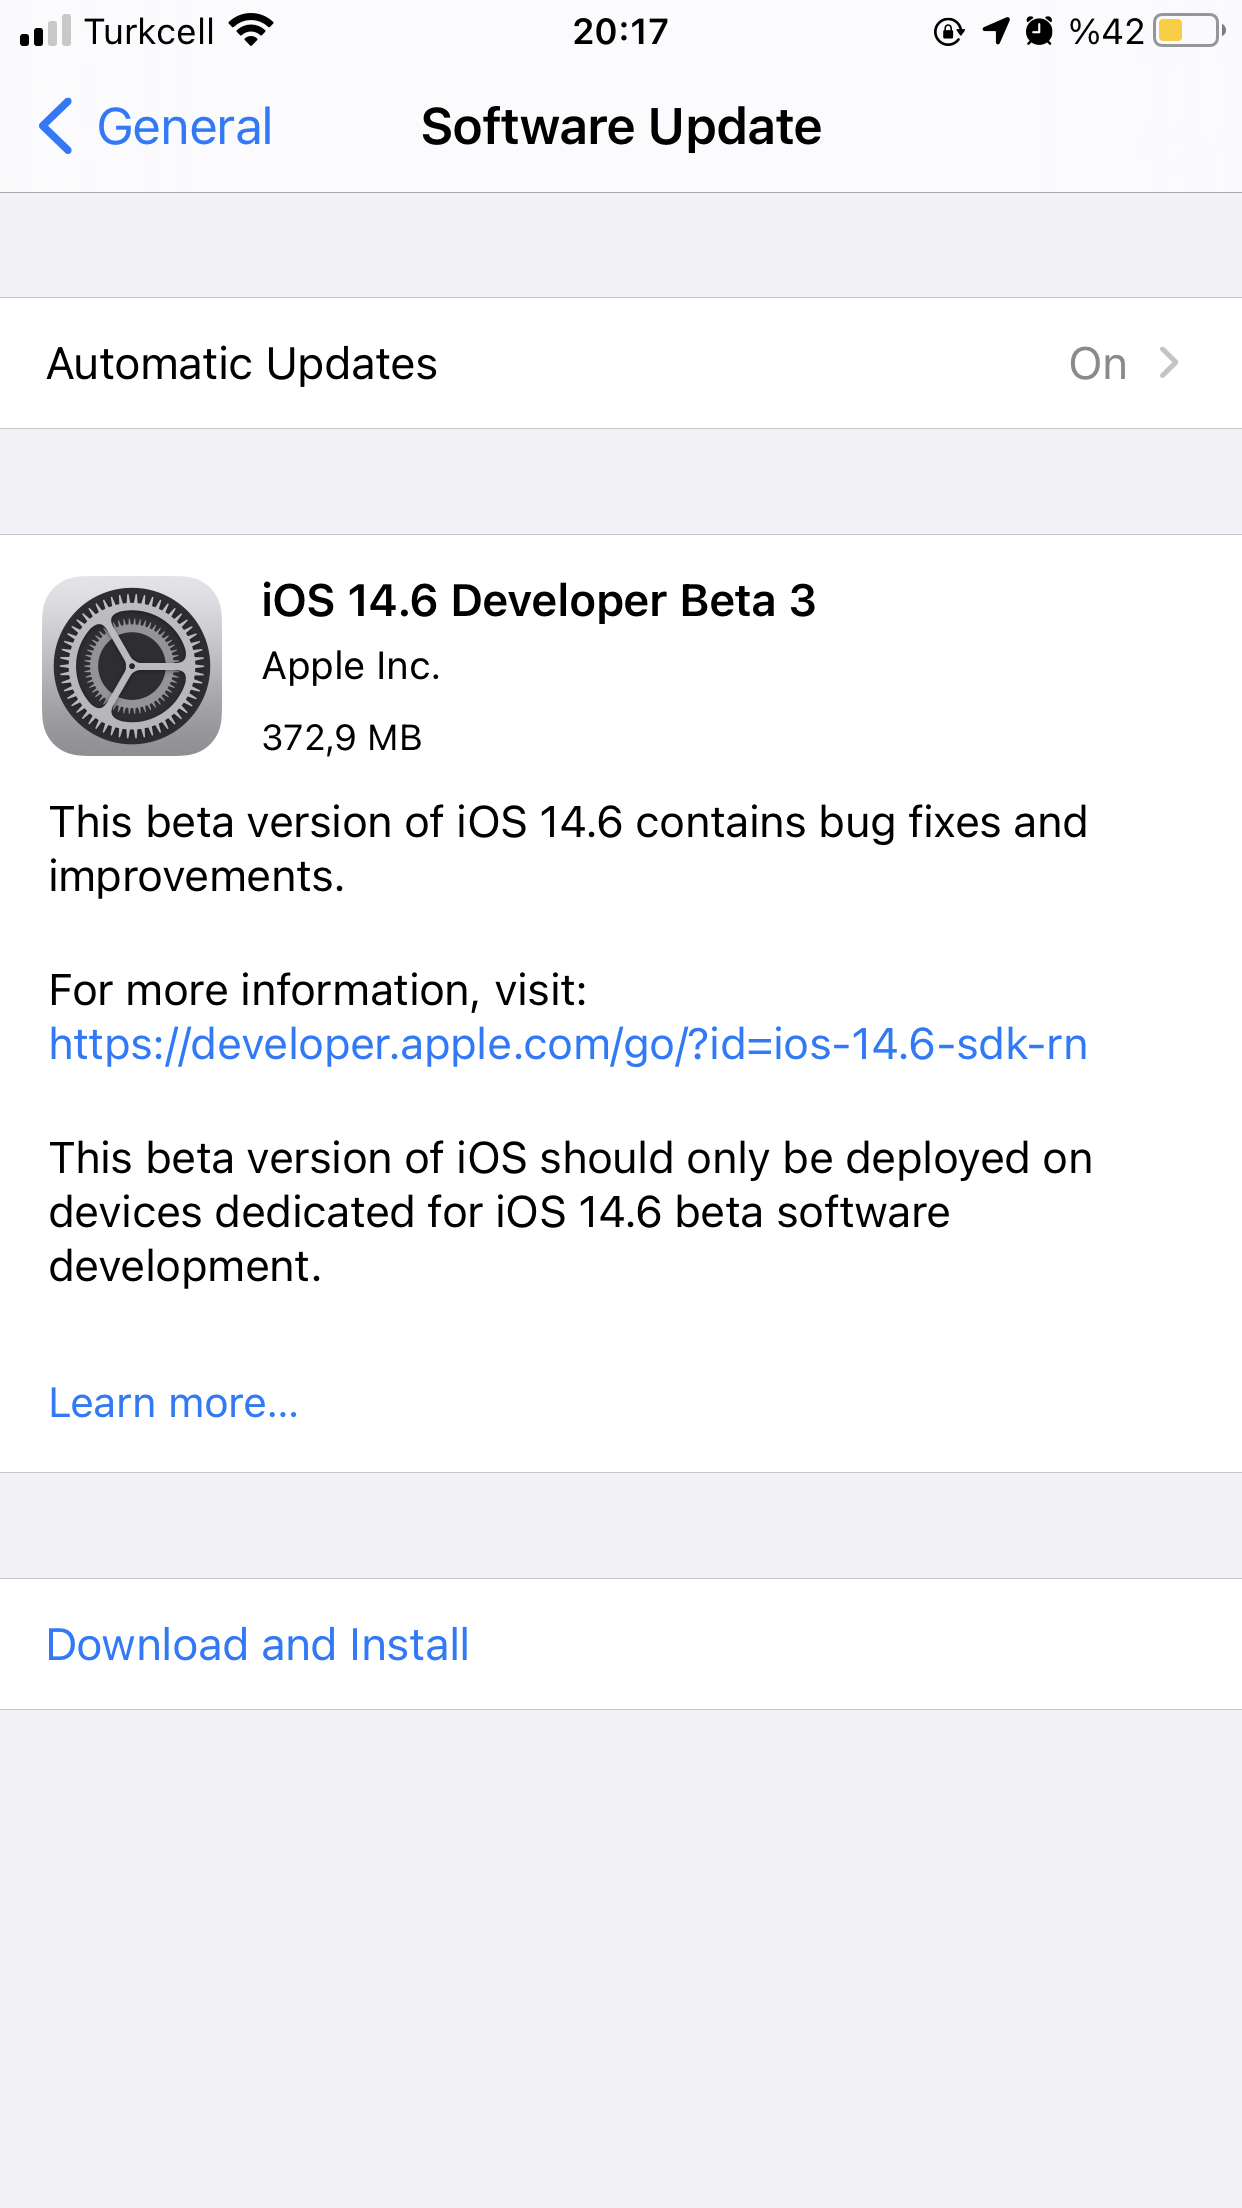The height and width of the screenshot is (2208, 1242).
Task: Tap the Settings gear app icon
Action: click(132, 666)
